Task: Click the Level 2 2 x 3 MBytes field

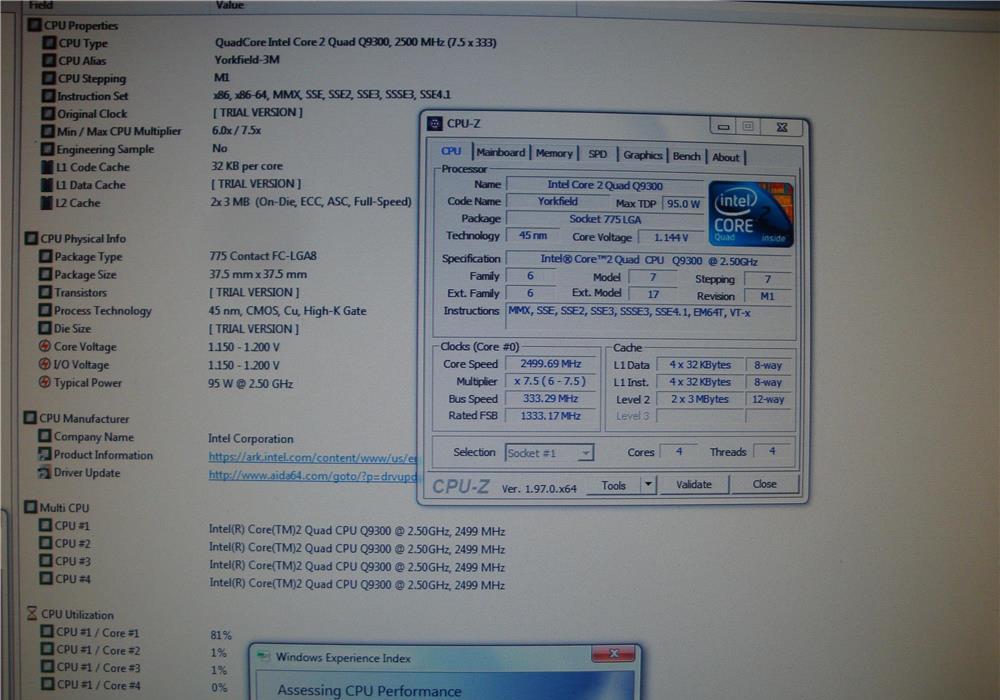Action: pos(700,399)
